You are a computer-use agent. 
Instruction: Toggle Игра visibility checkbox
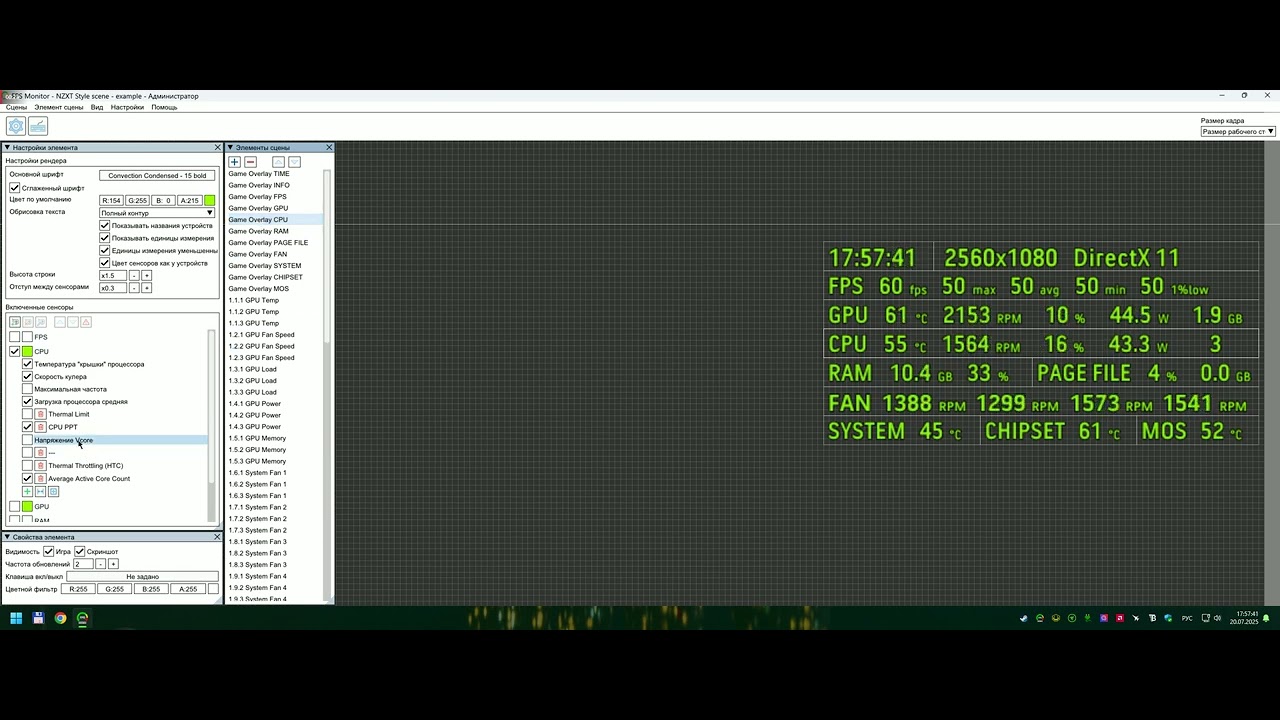pyautogui.click(x=49, y=551)
